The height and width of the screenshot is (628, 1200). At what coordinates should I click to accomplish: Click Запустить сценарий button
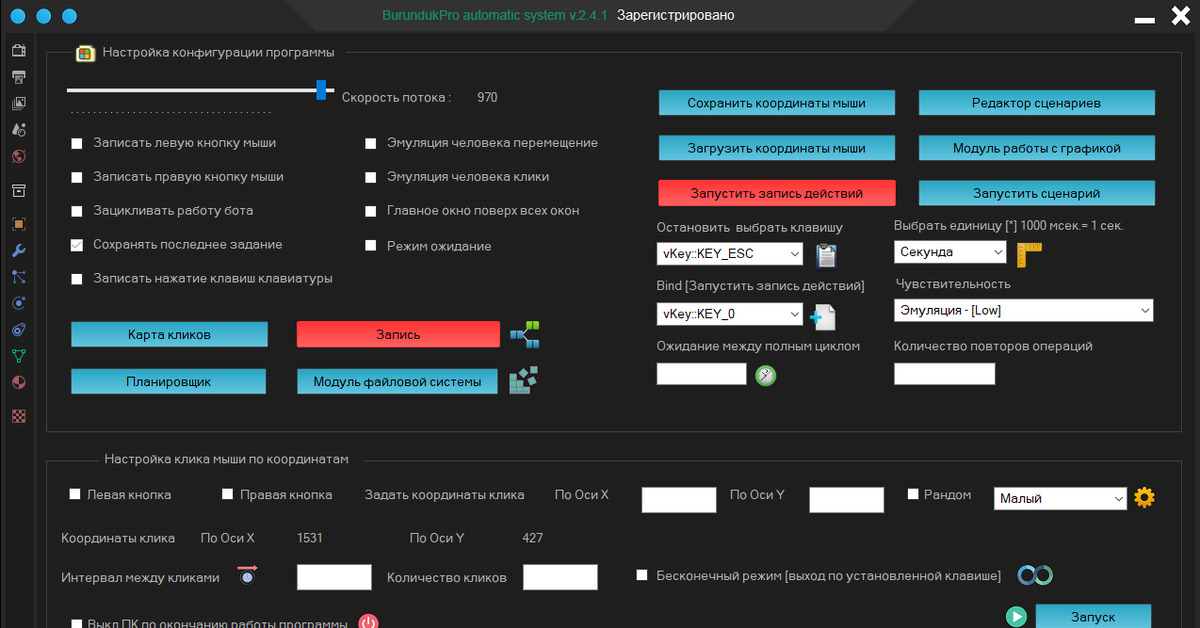[x=1037, y=193]
